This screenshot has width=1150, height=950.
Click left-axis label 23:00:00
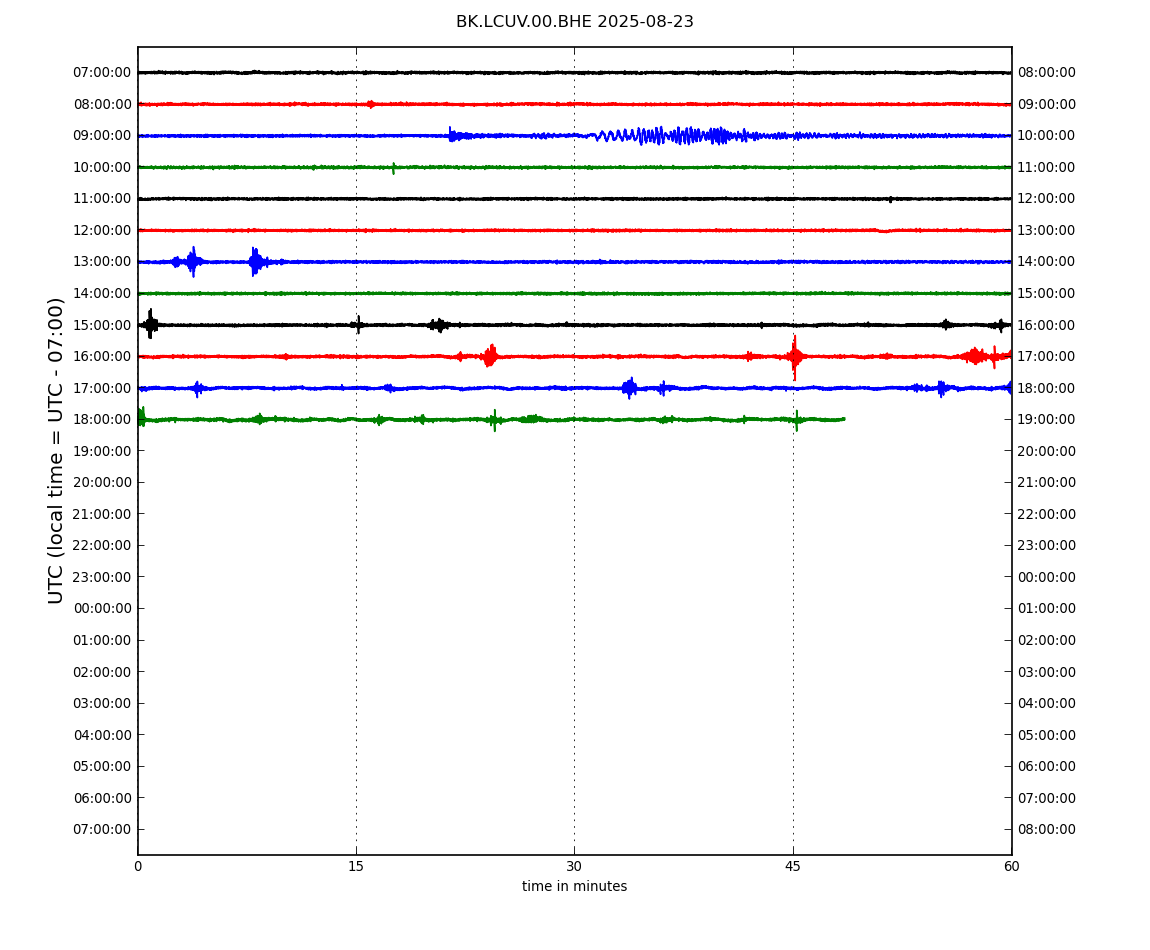[102, 577]
